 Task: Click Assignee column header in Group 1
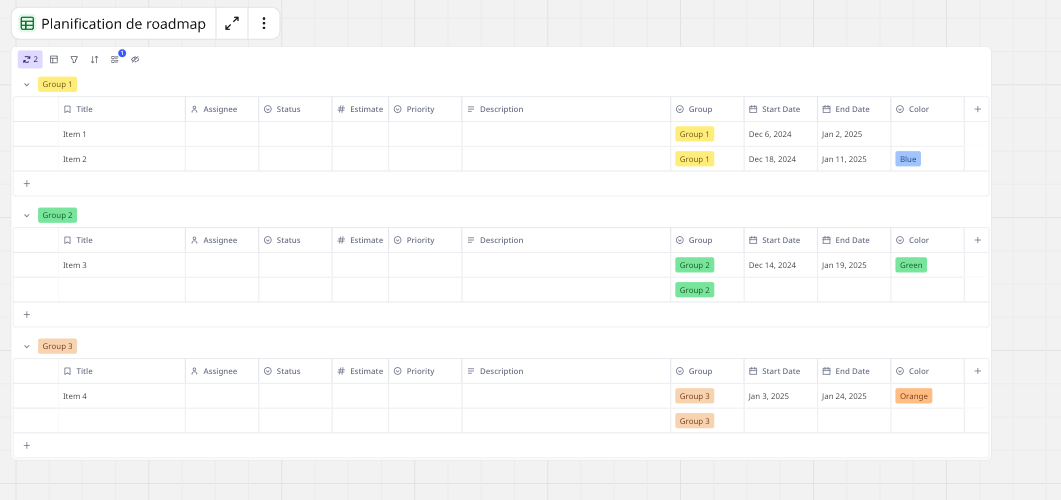tap(222, 109)
